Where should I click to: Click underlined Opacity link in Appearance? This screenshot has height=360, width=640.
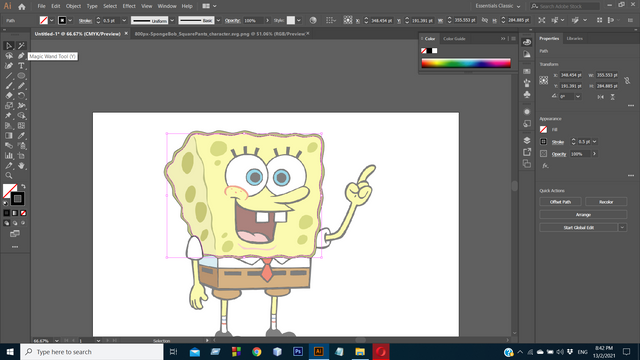(x=559, y=154)
